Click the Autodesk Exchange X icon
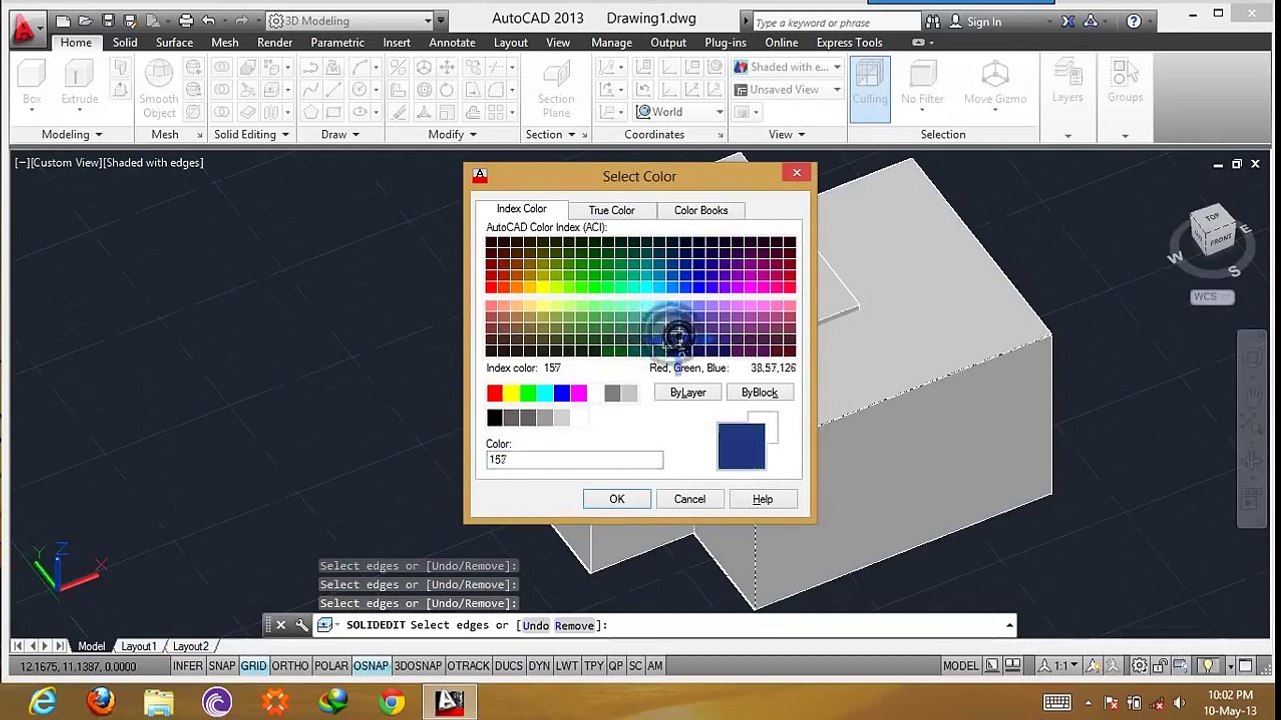This screenshot has height=720, width=1281. pyautogui.click(x=1068, y=21)
